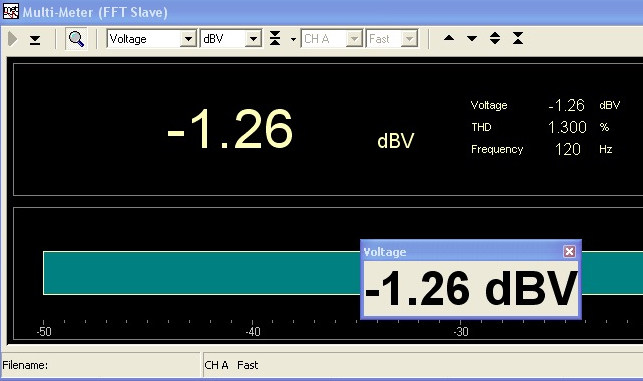Click the run/play triangle icon

point(13,39)
